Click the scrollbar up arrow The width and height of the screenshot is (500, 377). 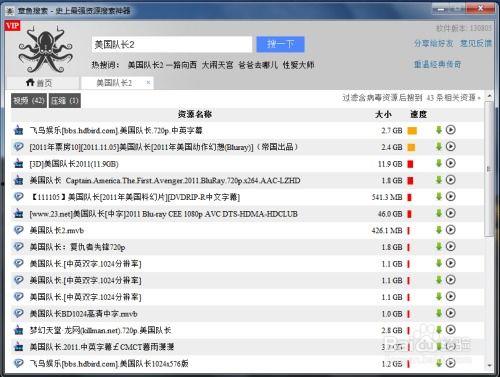point(489,96)
